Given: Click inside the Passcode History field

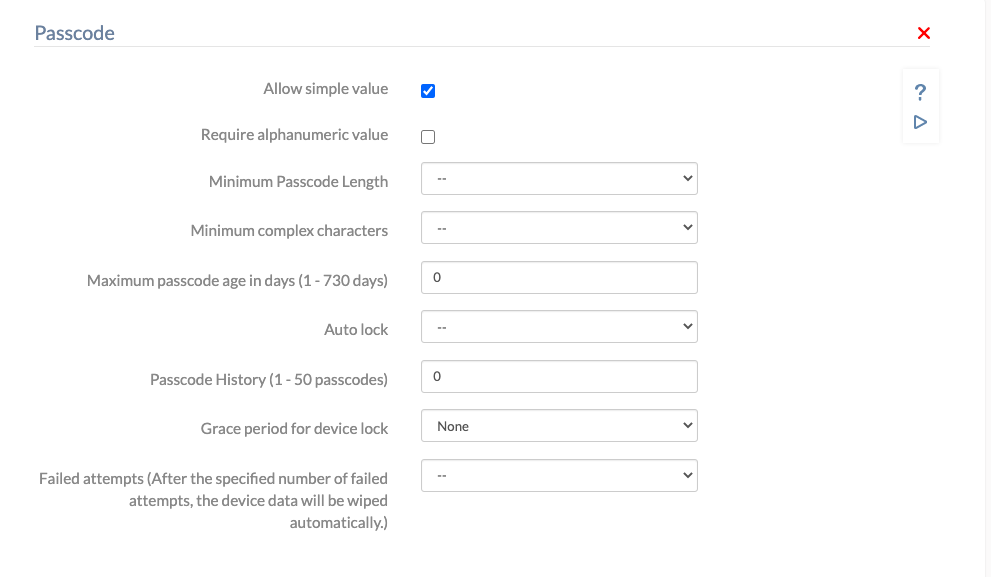Looking at the screenshot, I should pos(559,376).
